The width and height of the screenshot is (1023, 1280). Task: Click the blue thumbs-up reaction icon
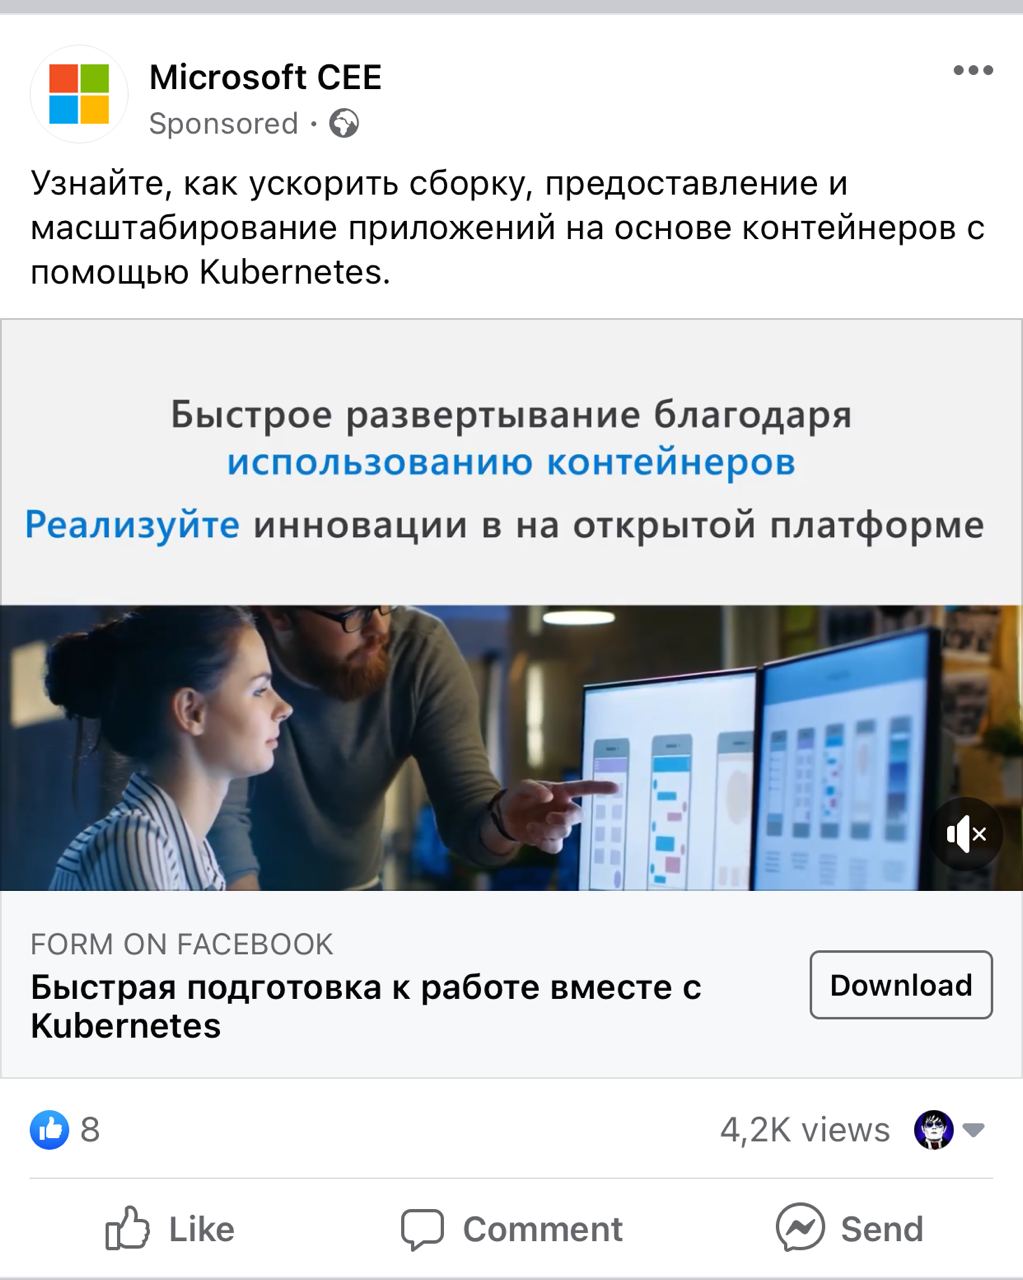pos(49,1130)
